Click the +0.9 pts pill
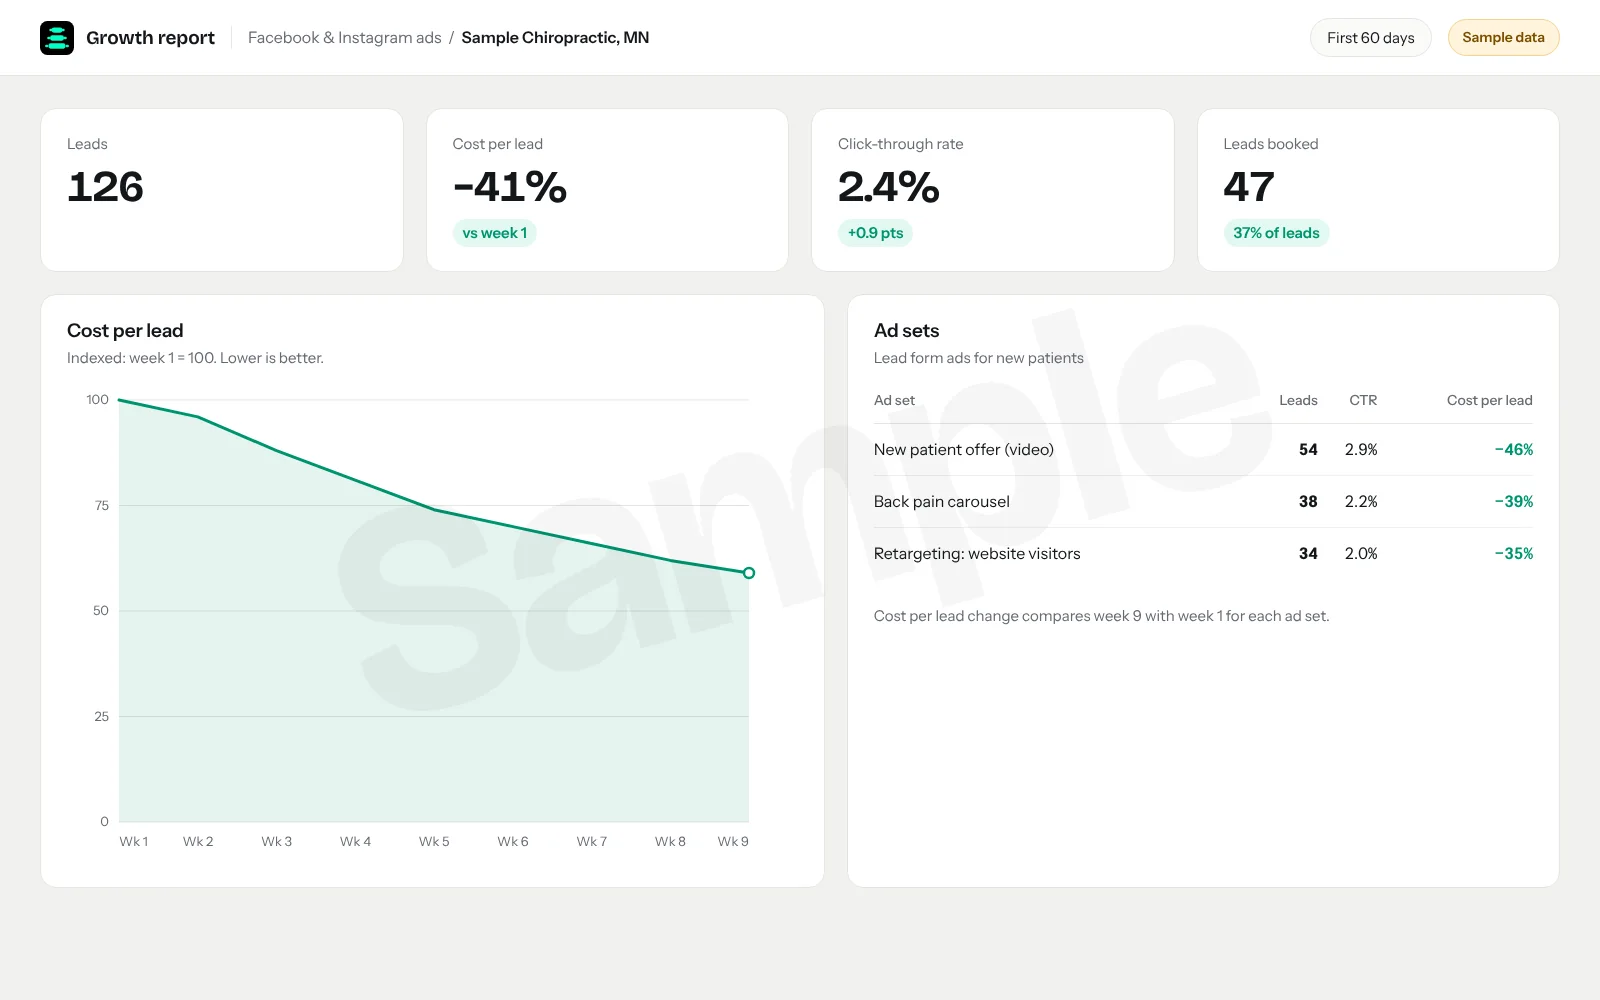1600x1000 pixels. (x=875, y=233)
